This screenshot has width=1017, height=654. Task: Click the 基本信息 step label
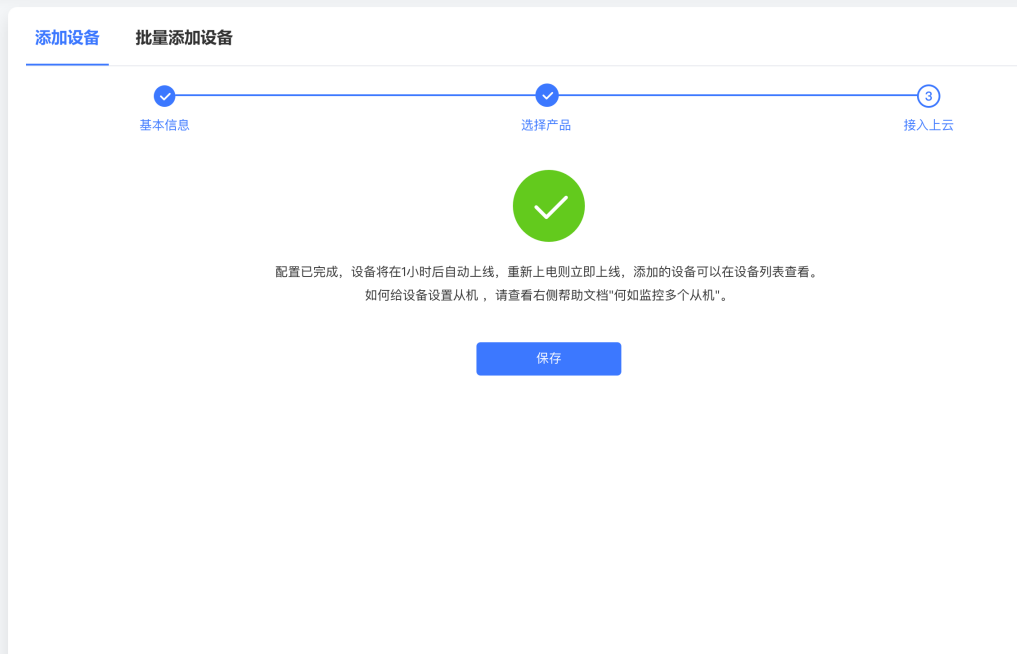(165, 125)
